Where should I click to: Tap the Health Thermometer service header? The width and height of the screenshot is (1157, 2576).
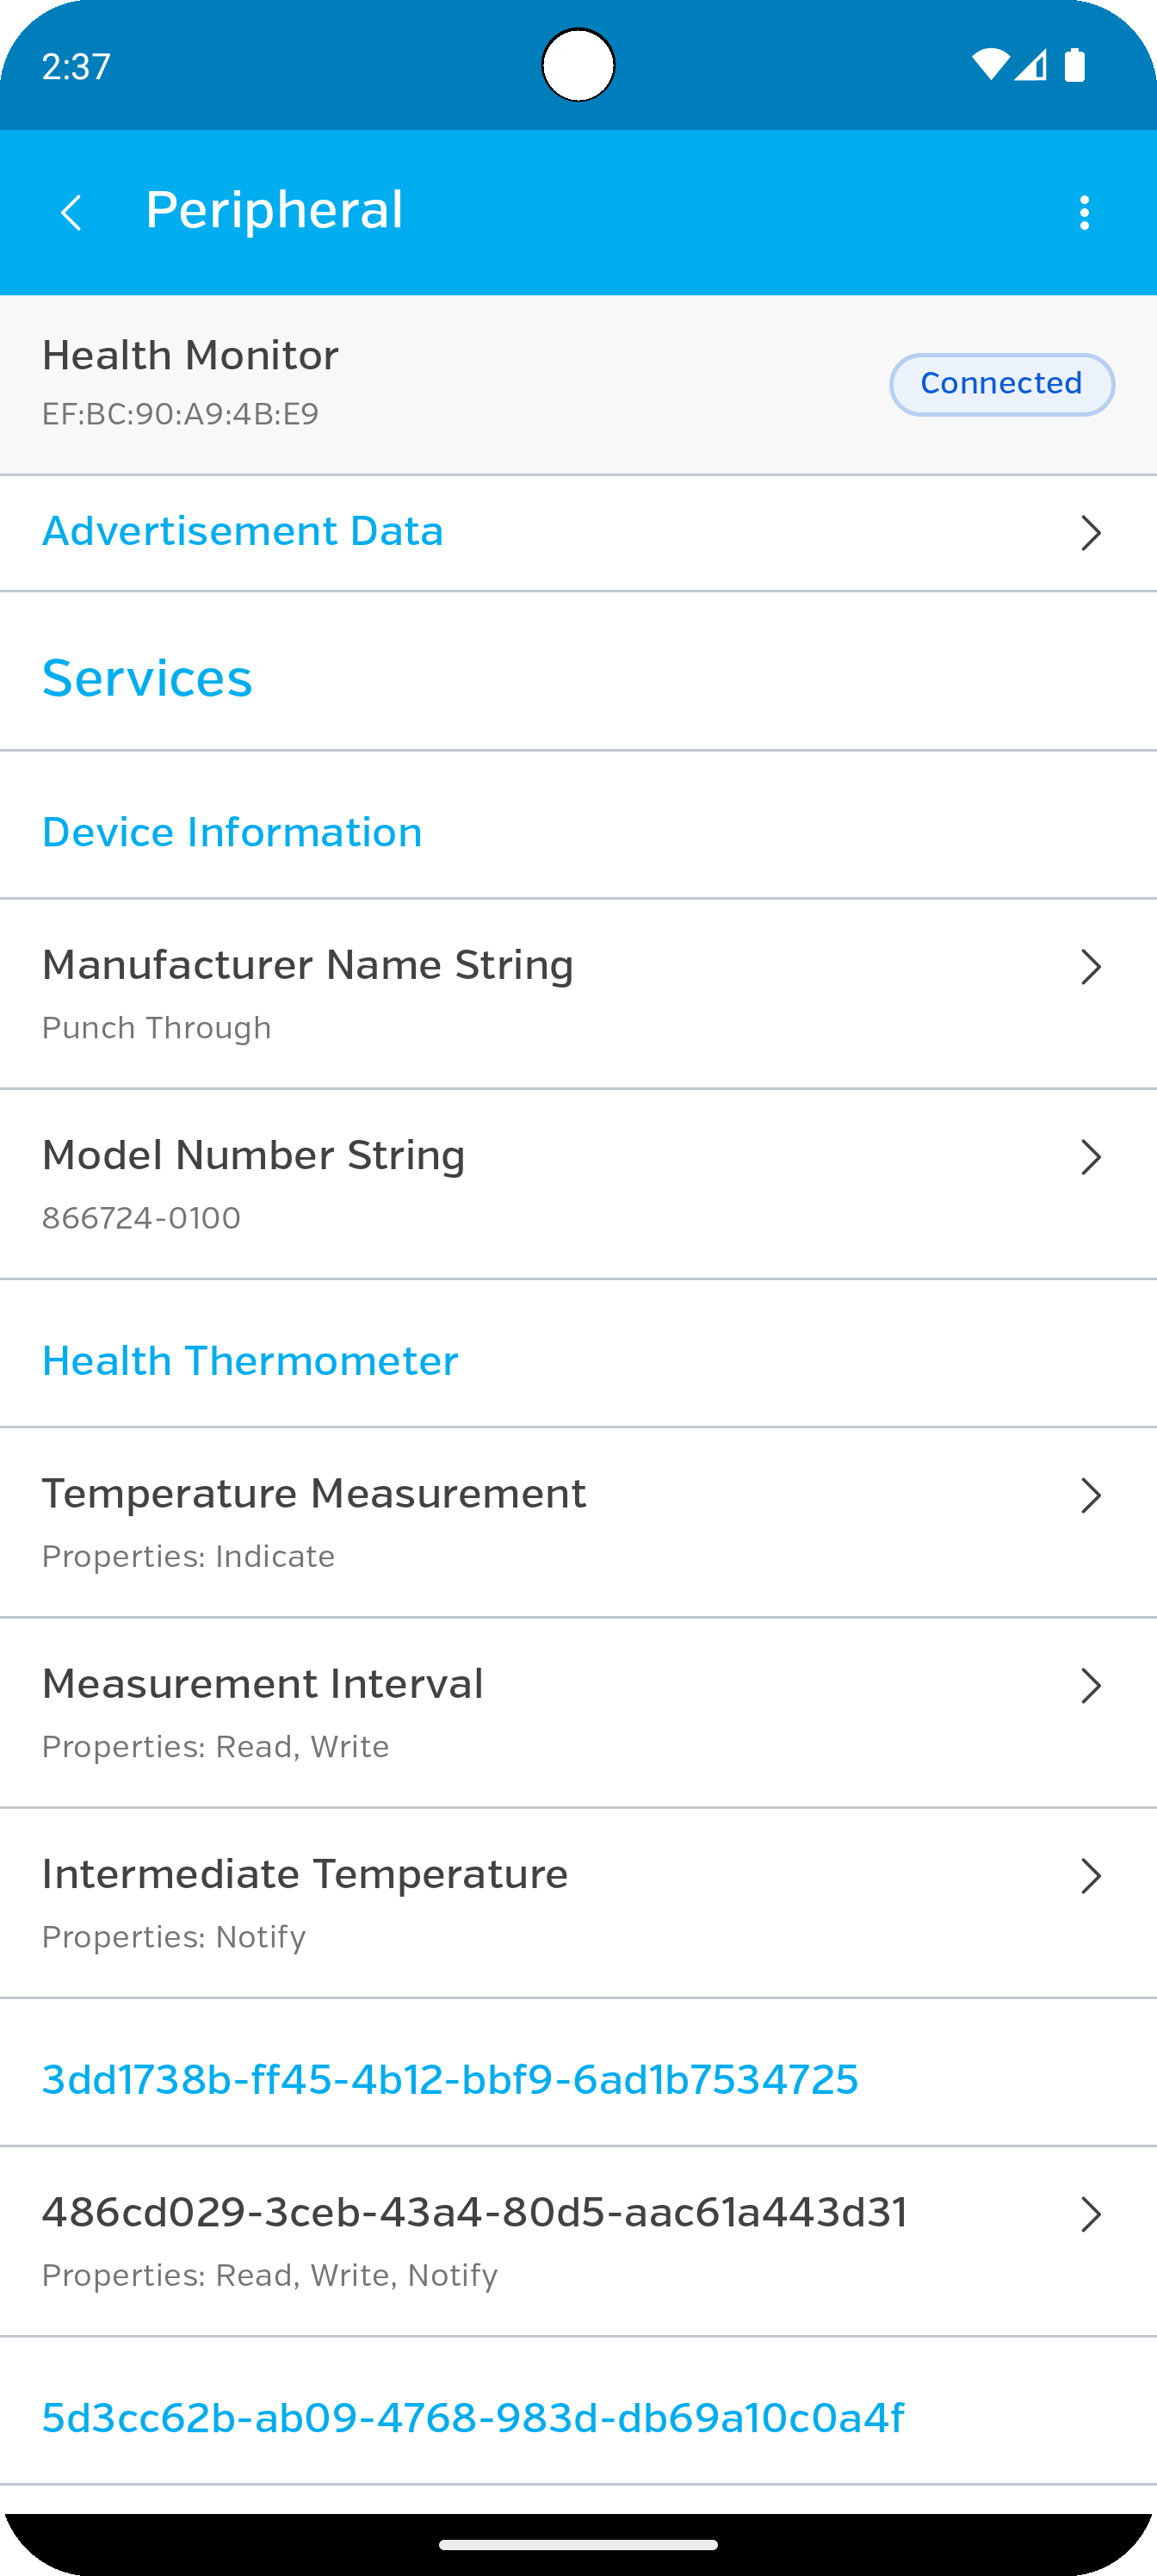click(x=250, y=1361)
